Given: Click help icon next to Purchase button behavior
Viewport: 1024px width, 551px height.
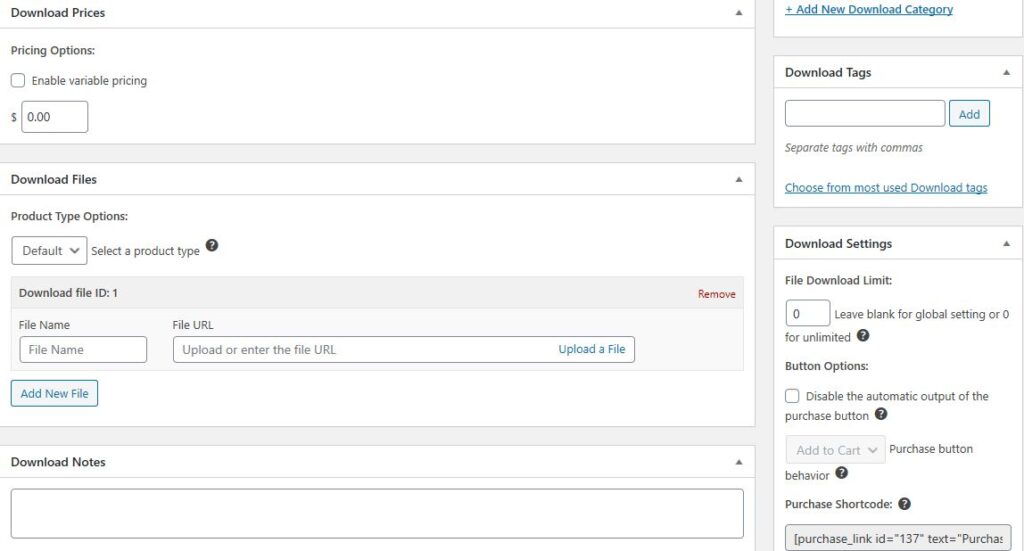Looking at the screenshot, I should click(x=842, y=473).
